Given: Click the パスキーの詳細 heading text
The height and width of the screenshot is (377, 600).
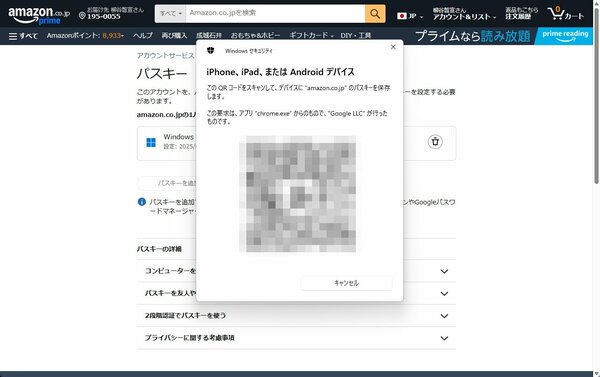Looking at the screenshot, I should click(159, 249).
